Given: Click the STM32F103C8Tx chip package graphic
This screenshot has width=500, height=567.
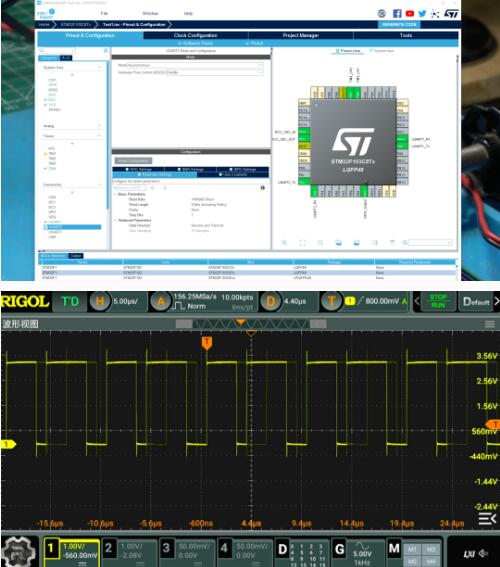Looking at the screenshot, I should click(x=353, y=141).
